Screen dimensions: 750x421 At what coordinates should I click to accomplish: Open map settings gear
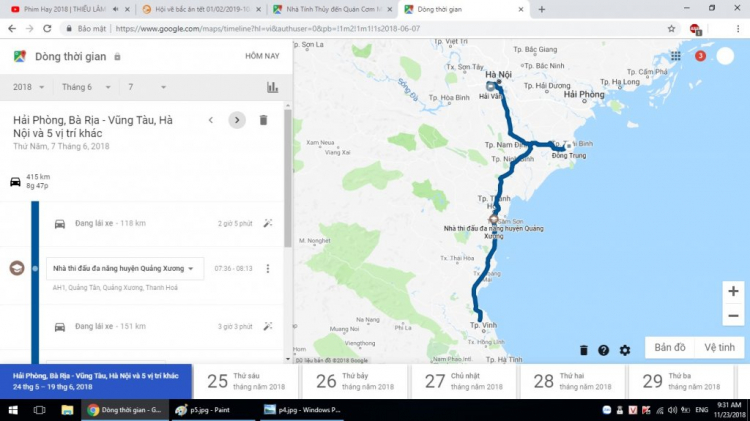coord(625,350)
